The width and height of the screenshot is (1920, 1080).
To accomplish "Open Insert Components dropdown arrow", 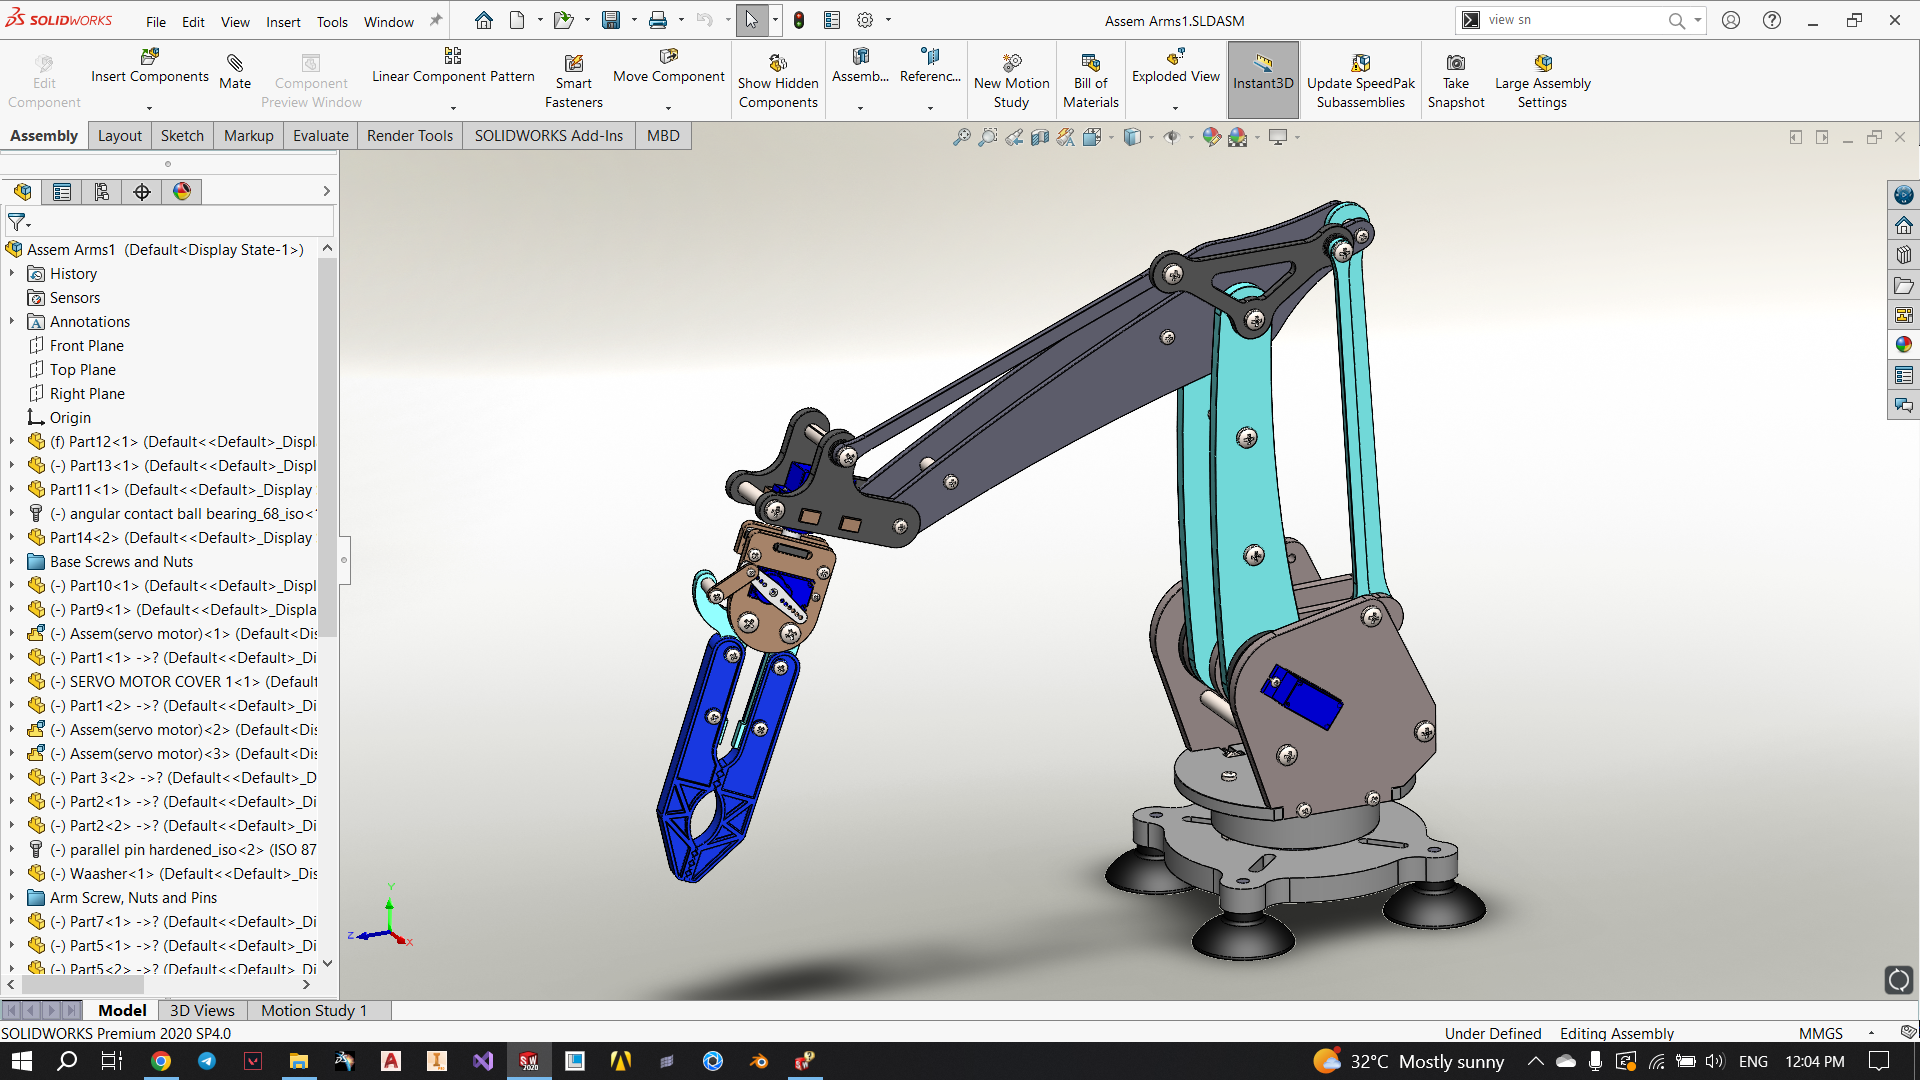I will pos(150,108).
